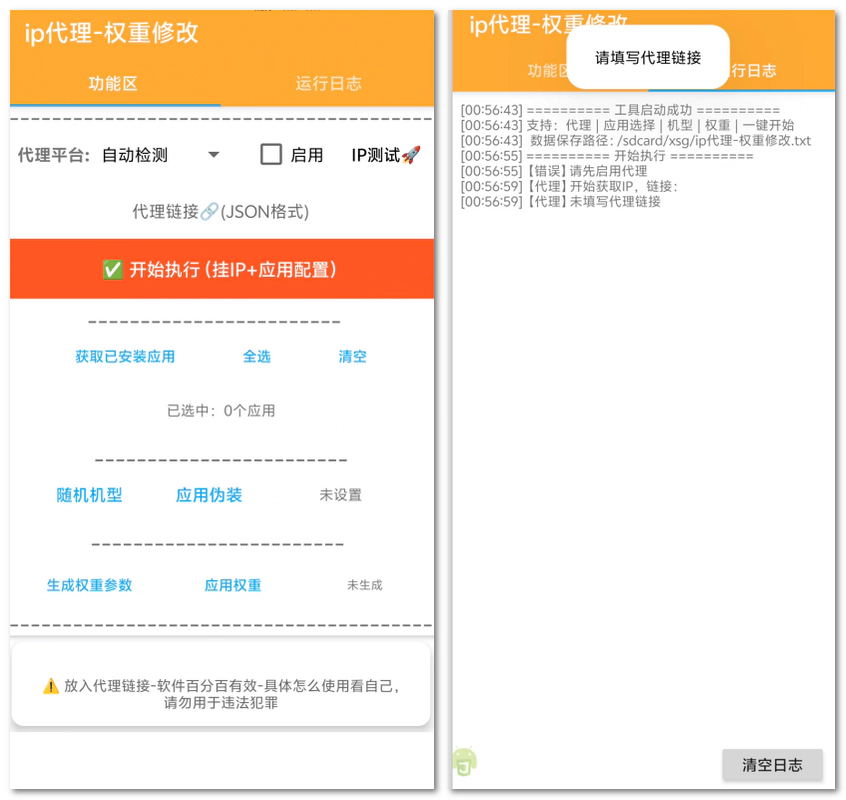This screenshot has width=846, height=800.
Task: Click the warning triangle in the notice card
Action: point(51,686)
